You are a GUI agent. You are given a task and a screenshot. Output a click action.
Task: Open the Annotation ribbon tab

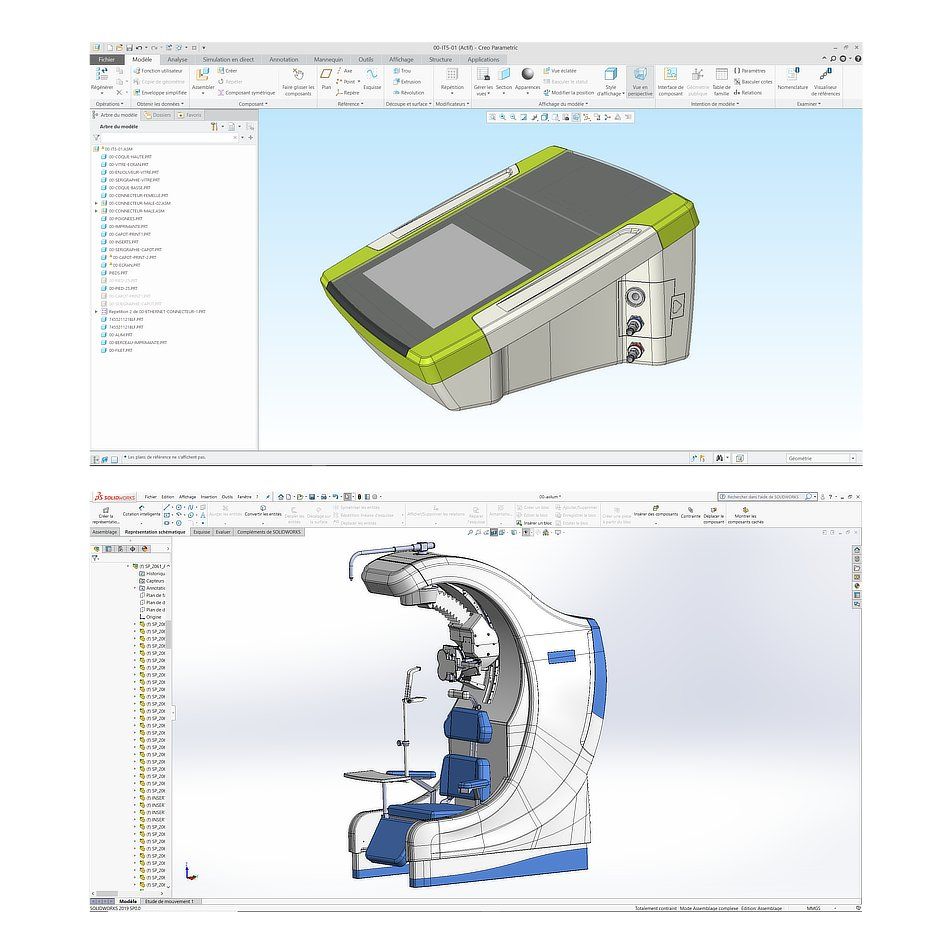click(284, 59)
